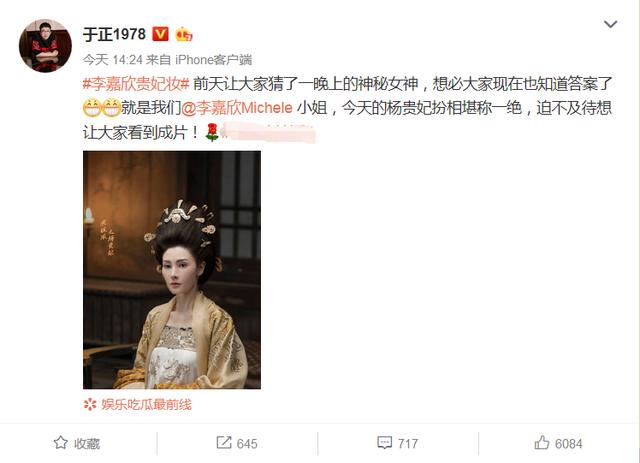Click the crown membership badge icon
The height and width of the screenshot is (463, 640).
click(184, 34)
